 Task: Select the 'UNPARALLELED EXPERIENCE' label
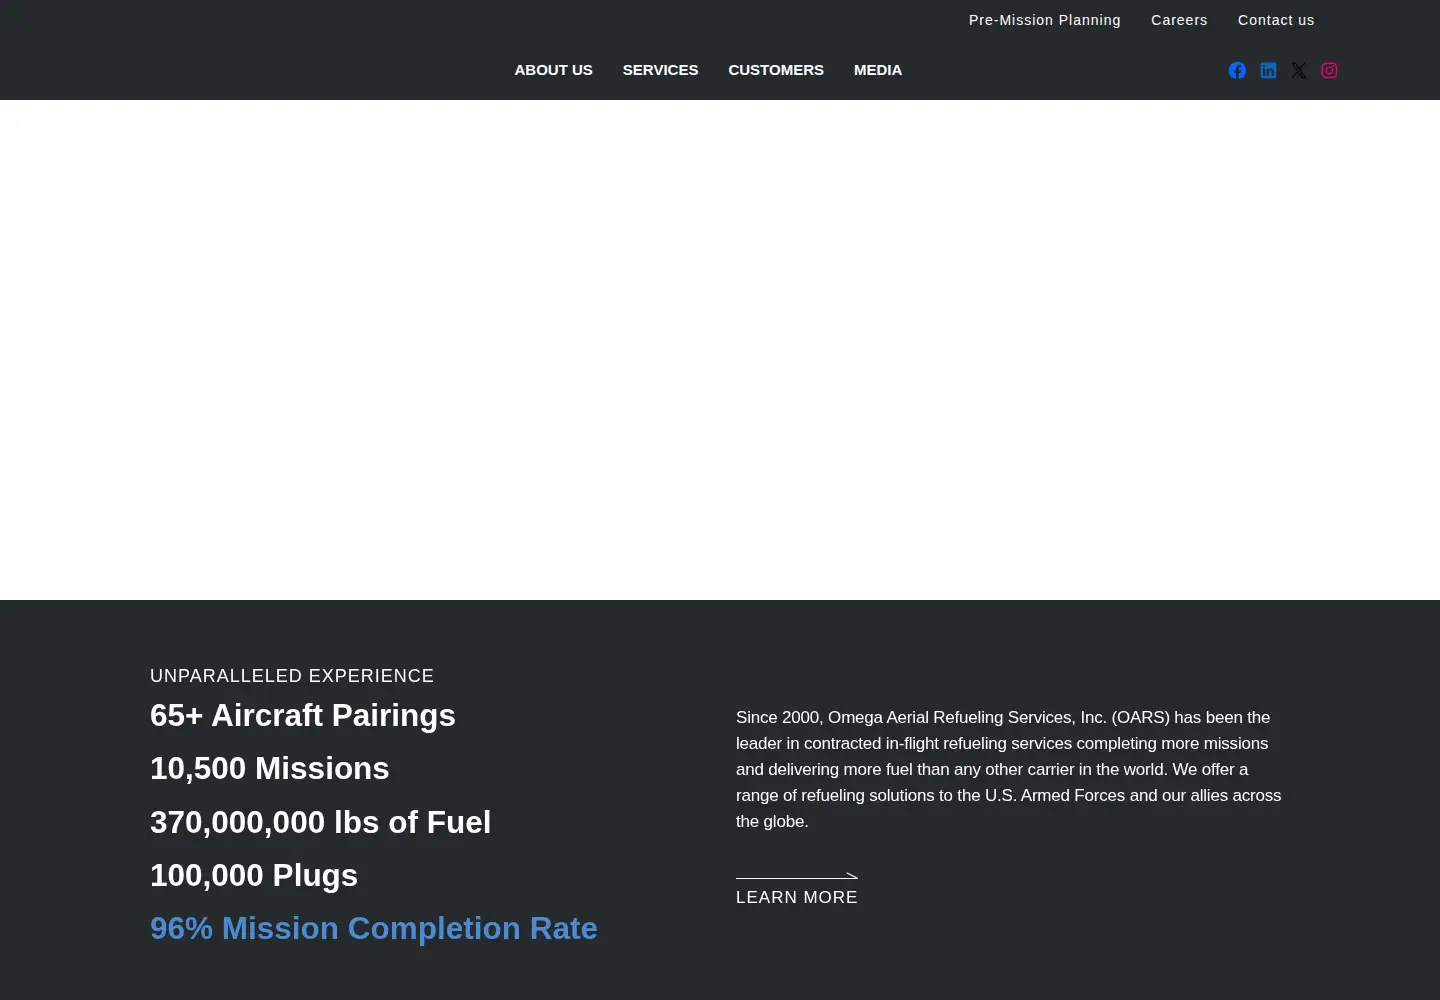292,676
